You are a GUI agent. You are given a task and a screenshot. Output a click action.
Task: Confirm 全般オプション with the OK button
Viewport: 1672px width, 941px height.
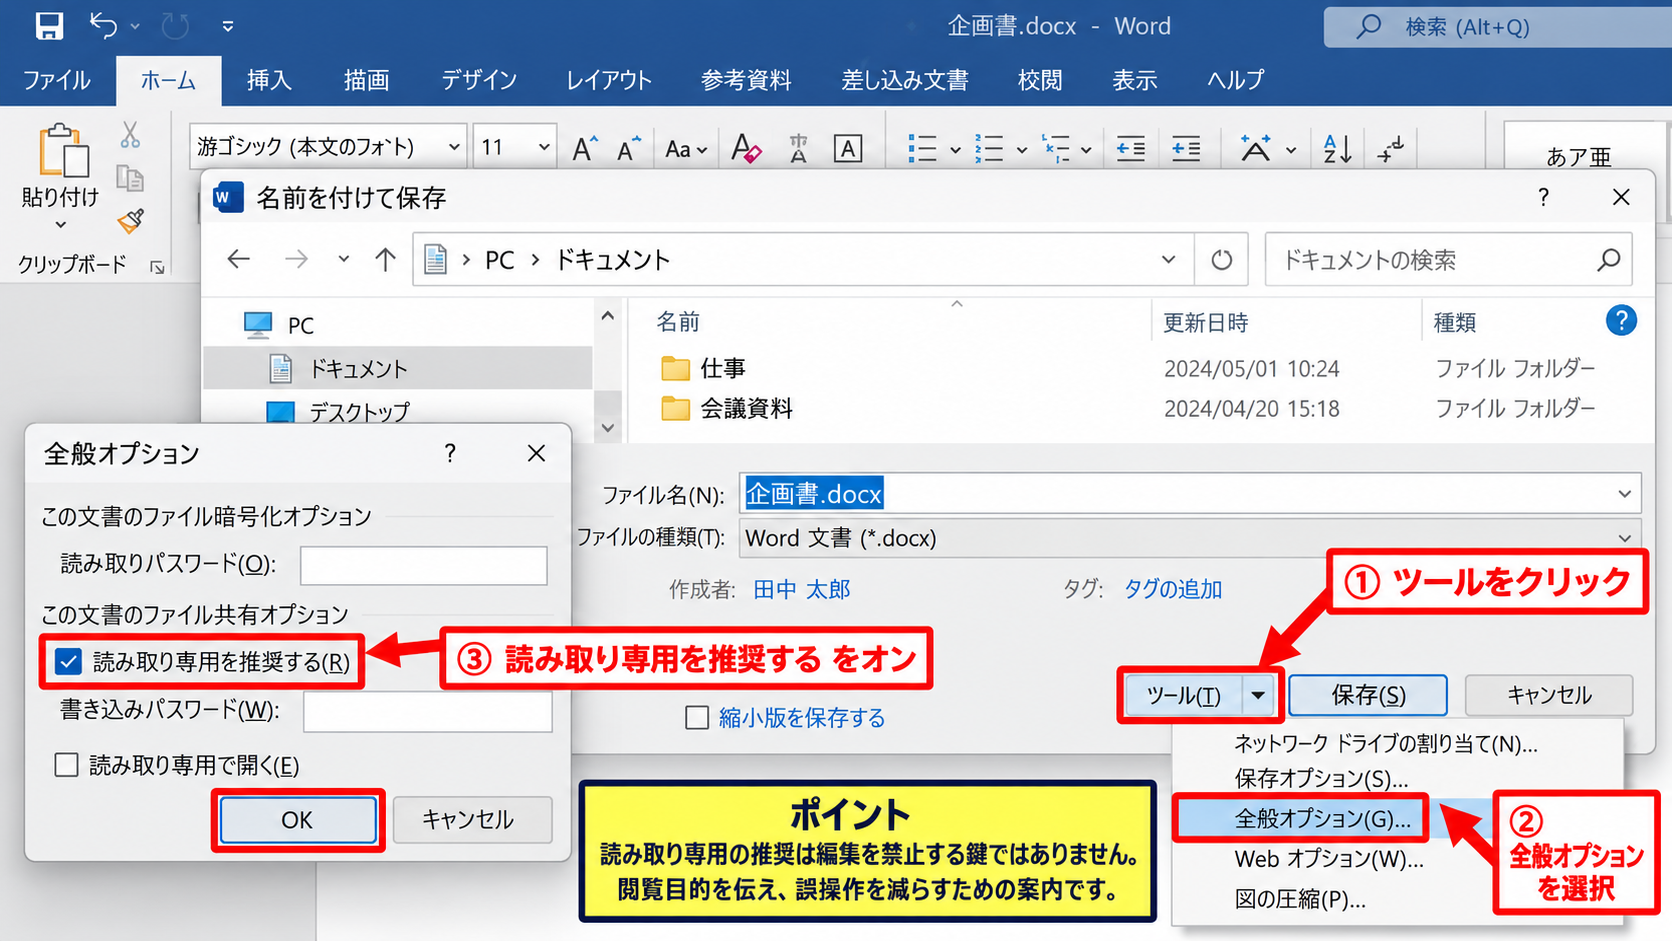click(x=297, y=821)
